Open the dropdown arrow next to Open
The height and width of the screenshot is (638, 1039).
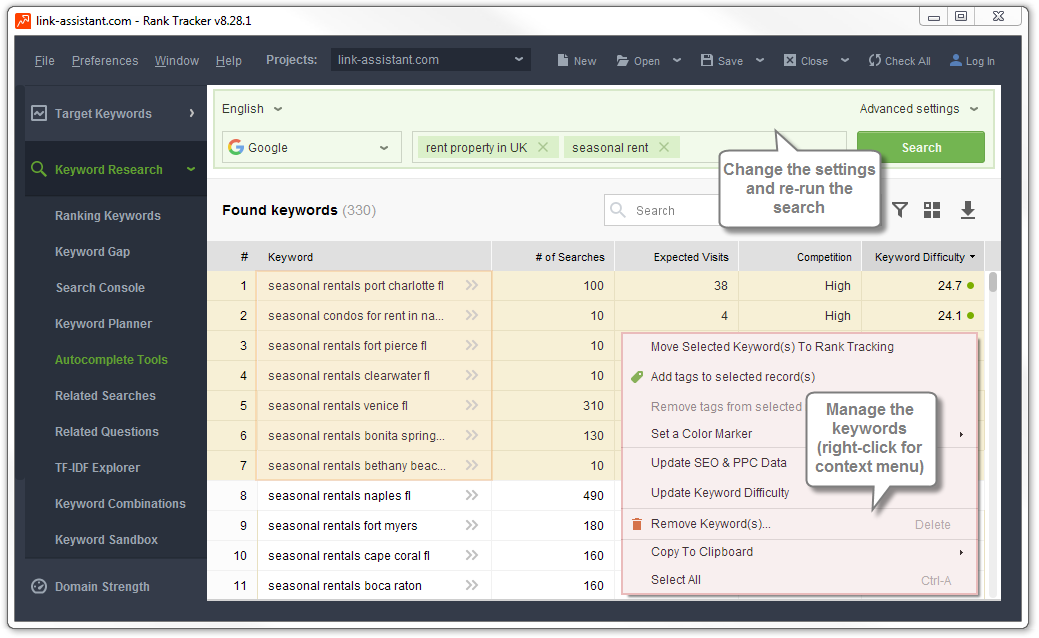coord(677,60)
